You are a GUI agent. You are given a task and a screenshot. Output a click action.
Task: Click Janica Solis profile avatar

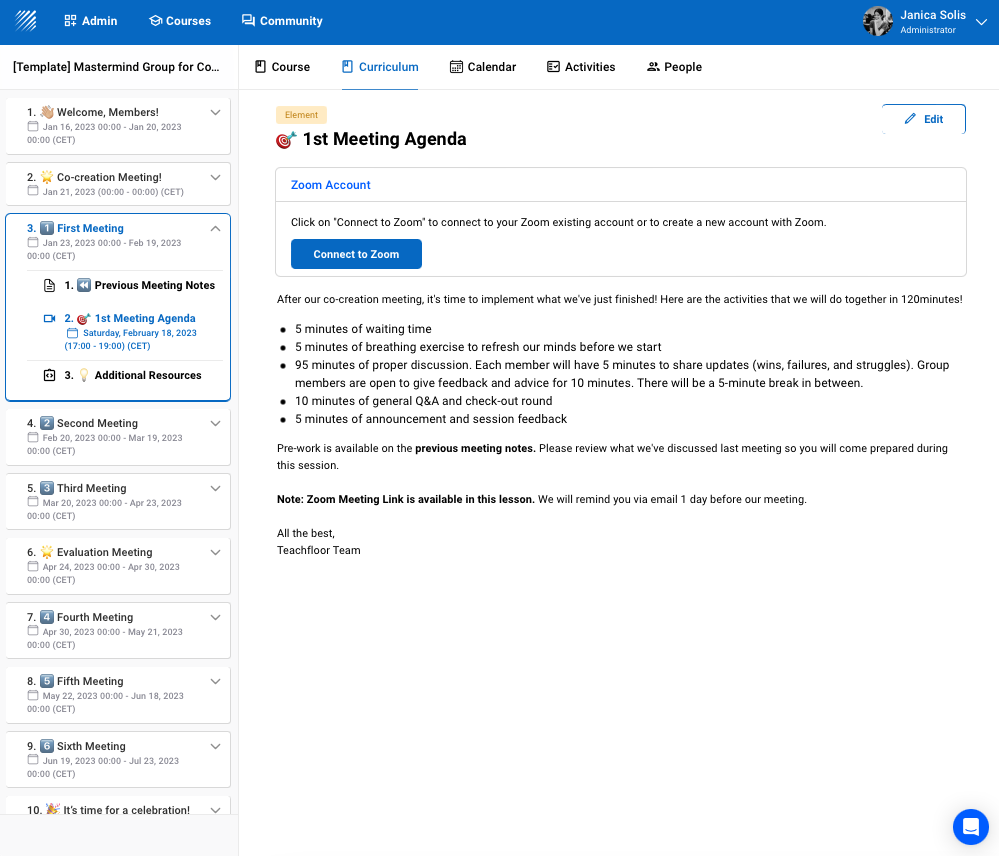(877, 21)
